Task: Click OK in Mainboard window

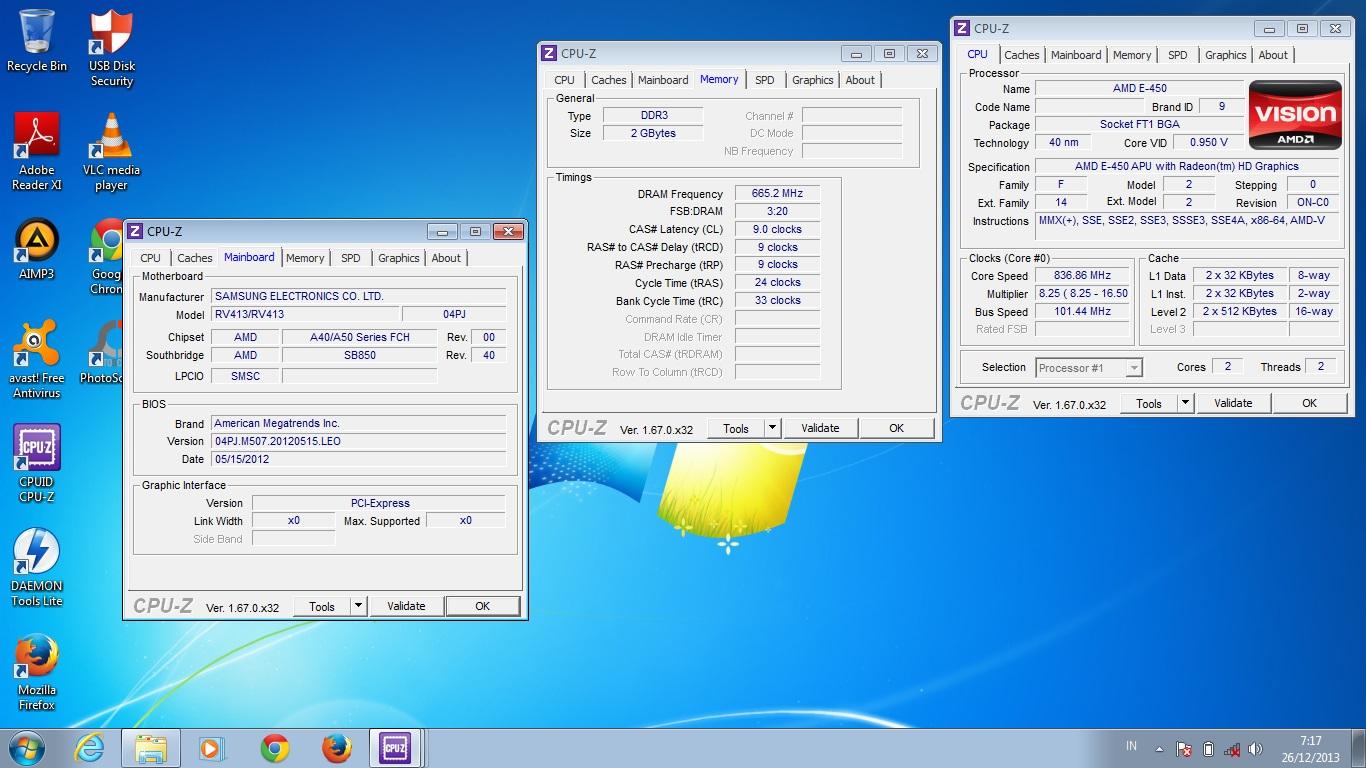Action: (482, 606)
